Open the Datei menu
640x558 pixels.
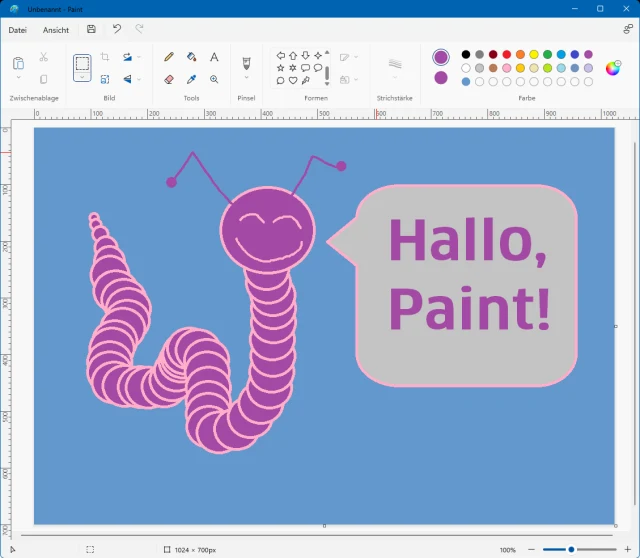[18, 30]
